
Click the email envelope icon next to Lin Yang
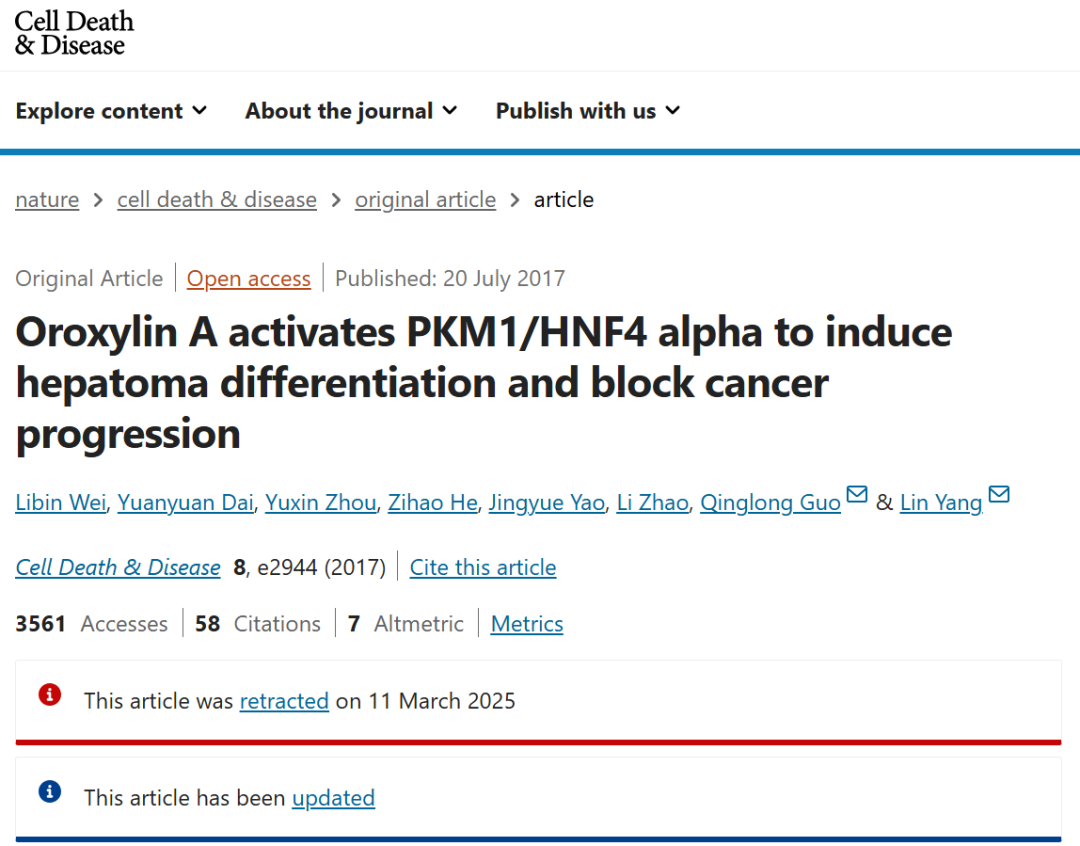pos(999,495)
